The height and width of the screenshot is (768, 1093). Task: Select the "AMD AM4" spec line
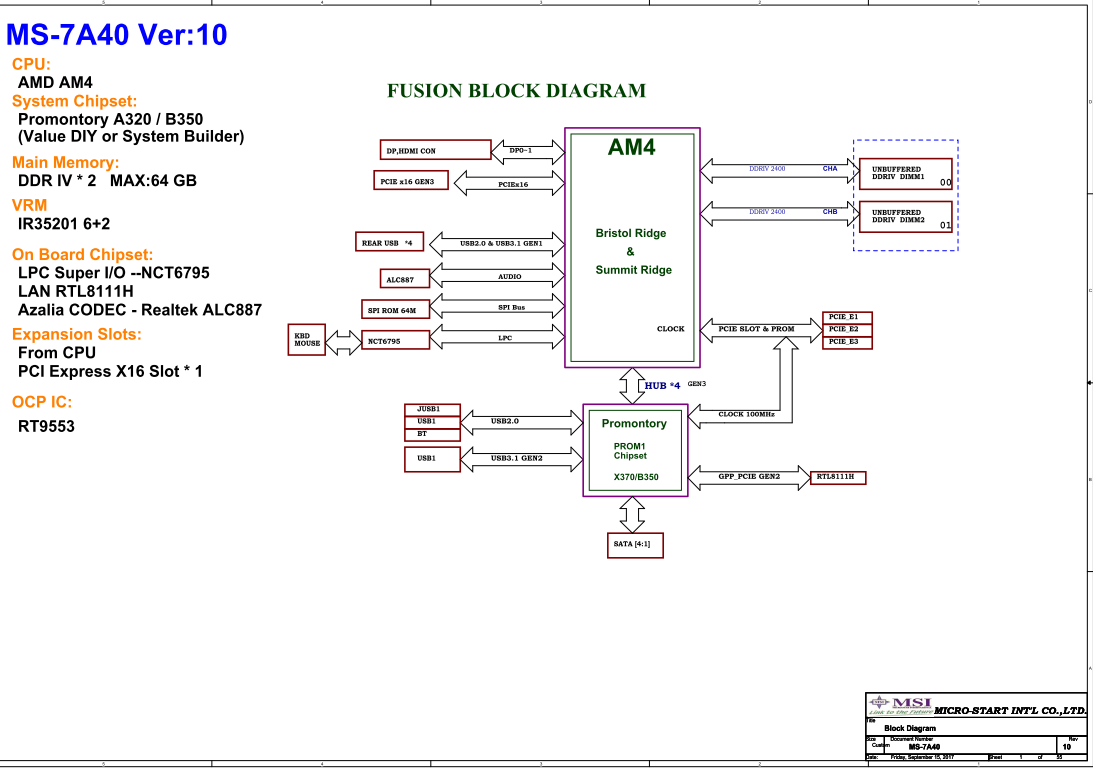[x=55, y=82]
